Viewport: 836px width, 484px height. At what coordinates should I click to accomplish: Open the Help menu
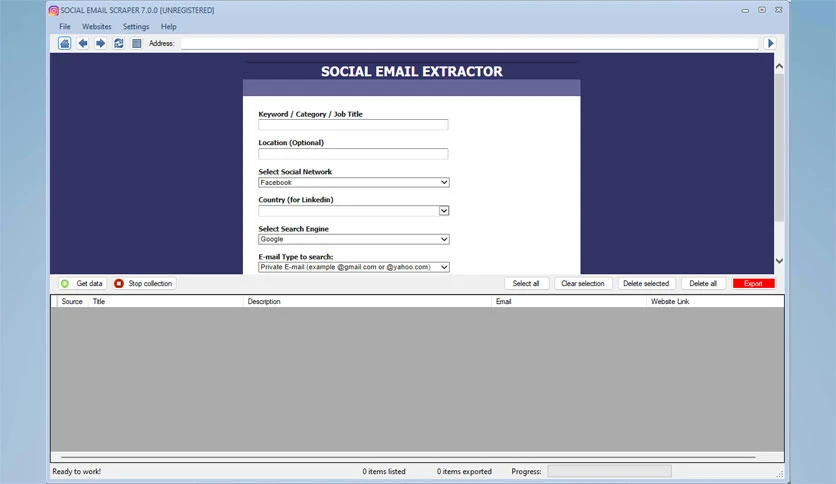[x=168, y=27]
